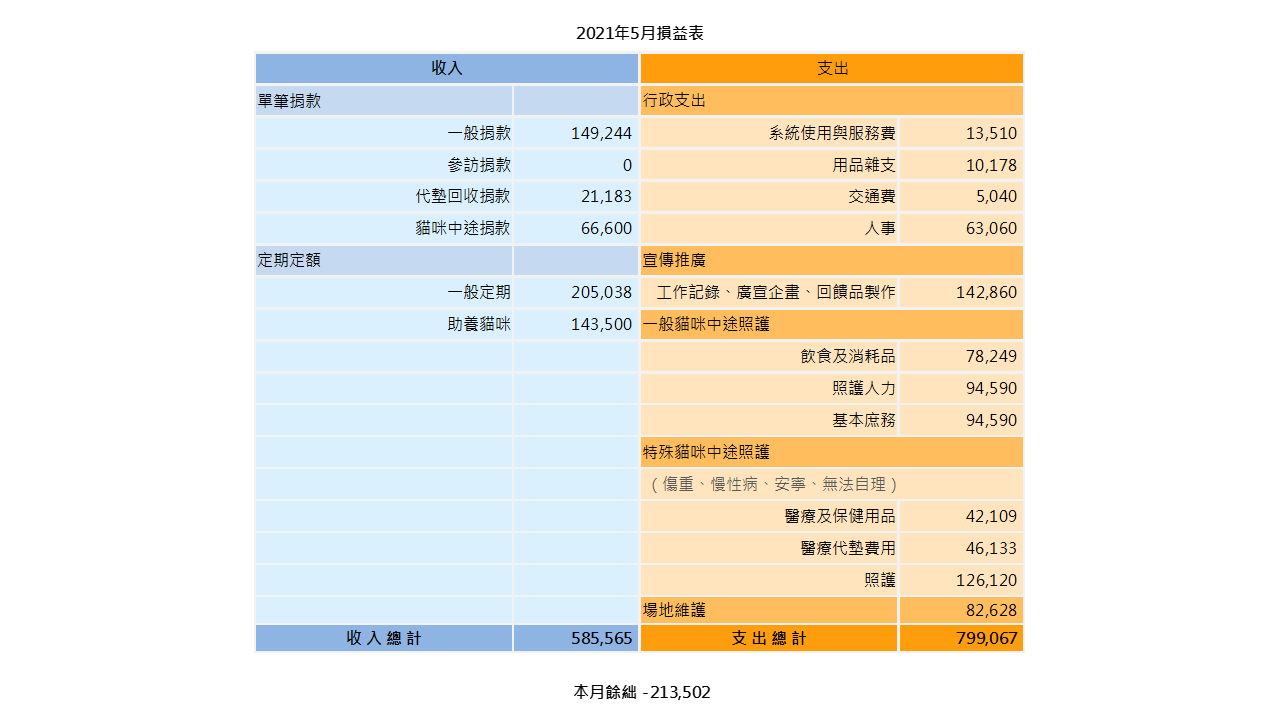The width and height of the screenshot is (1280, 720).
Task: Click the 收入總計 footer label
Action: point(384,638)
